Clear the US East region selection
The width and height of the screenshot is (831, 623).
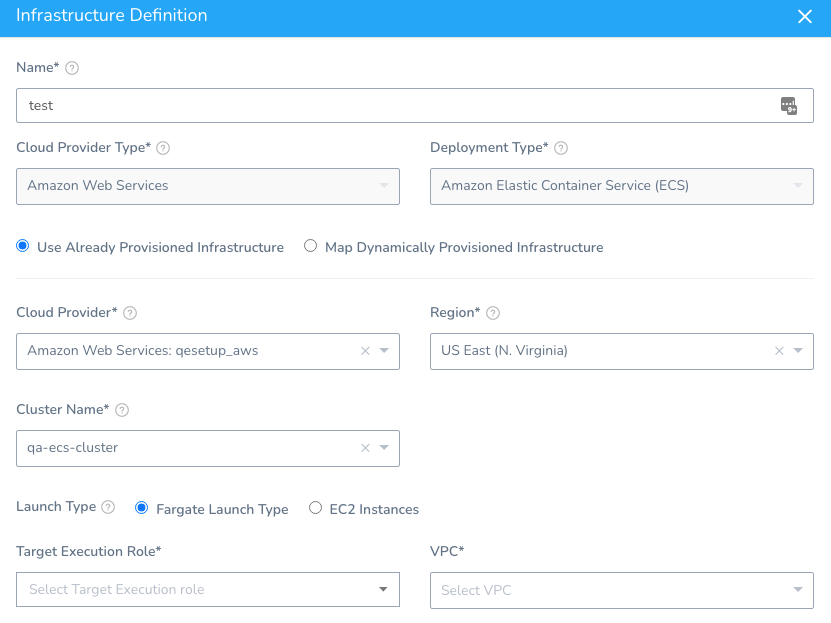click(779, 351)
